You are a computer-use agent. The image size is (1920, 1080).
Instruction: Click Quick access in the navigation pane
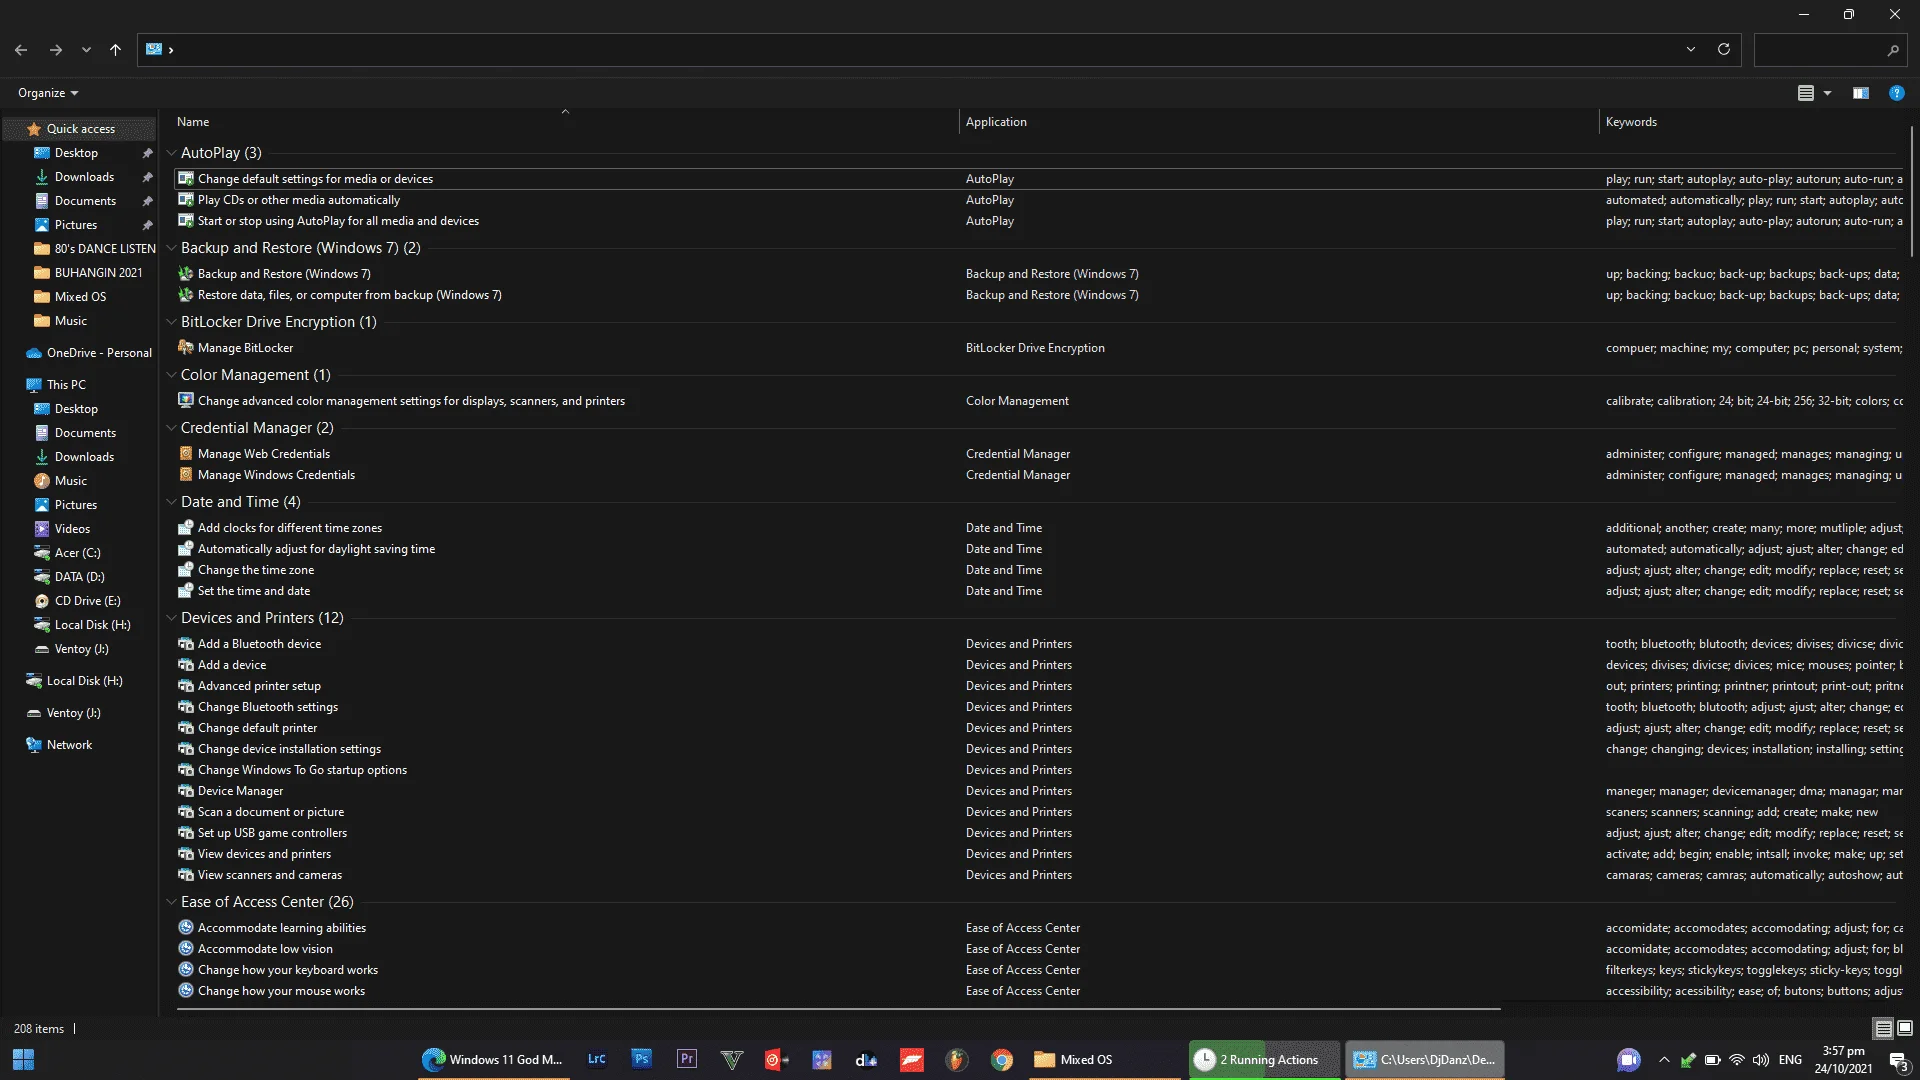[80, 129]
